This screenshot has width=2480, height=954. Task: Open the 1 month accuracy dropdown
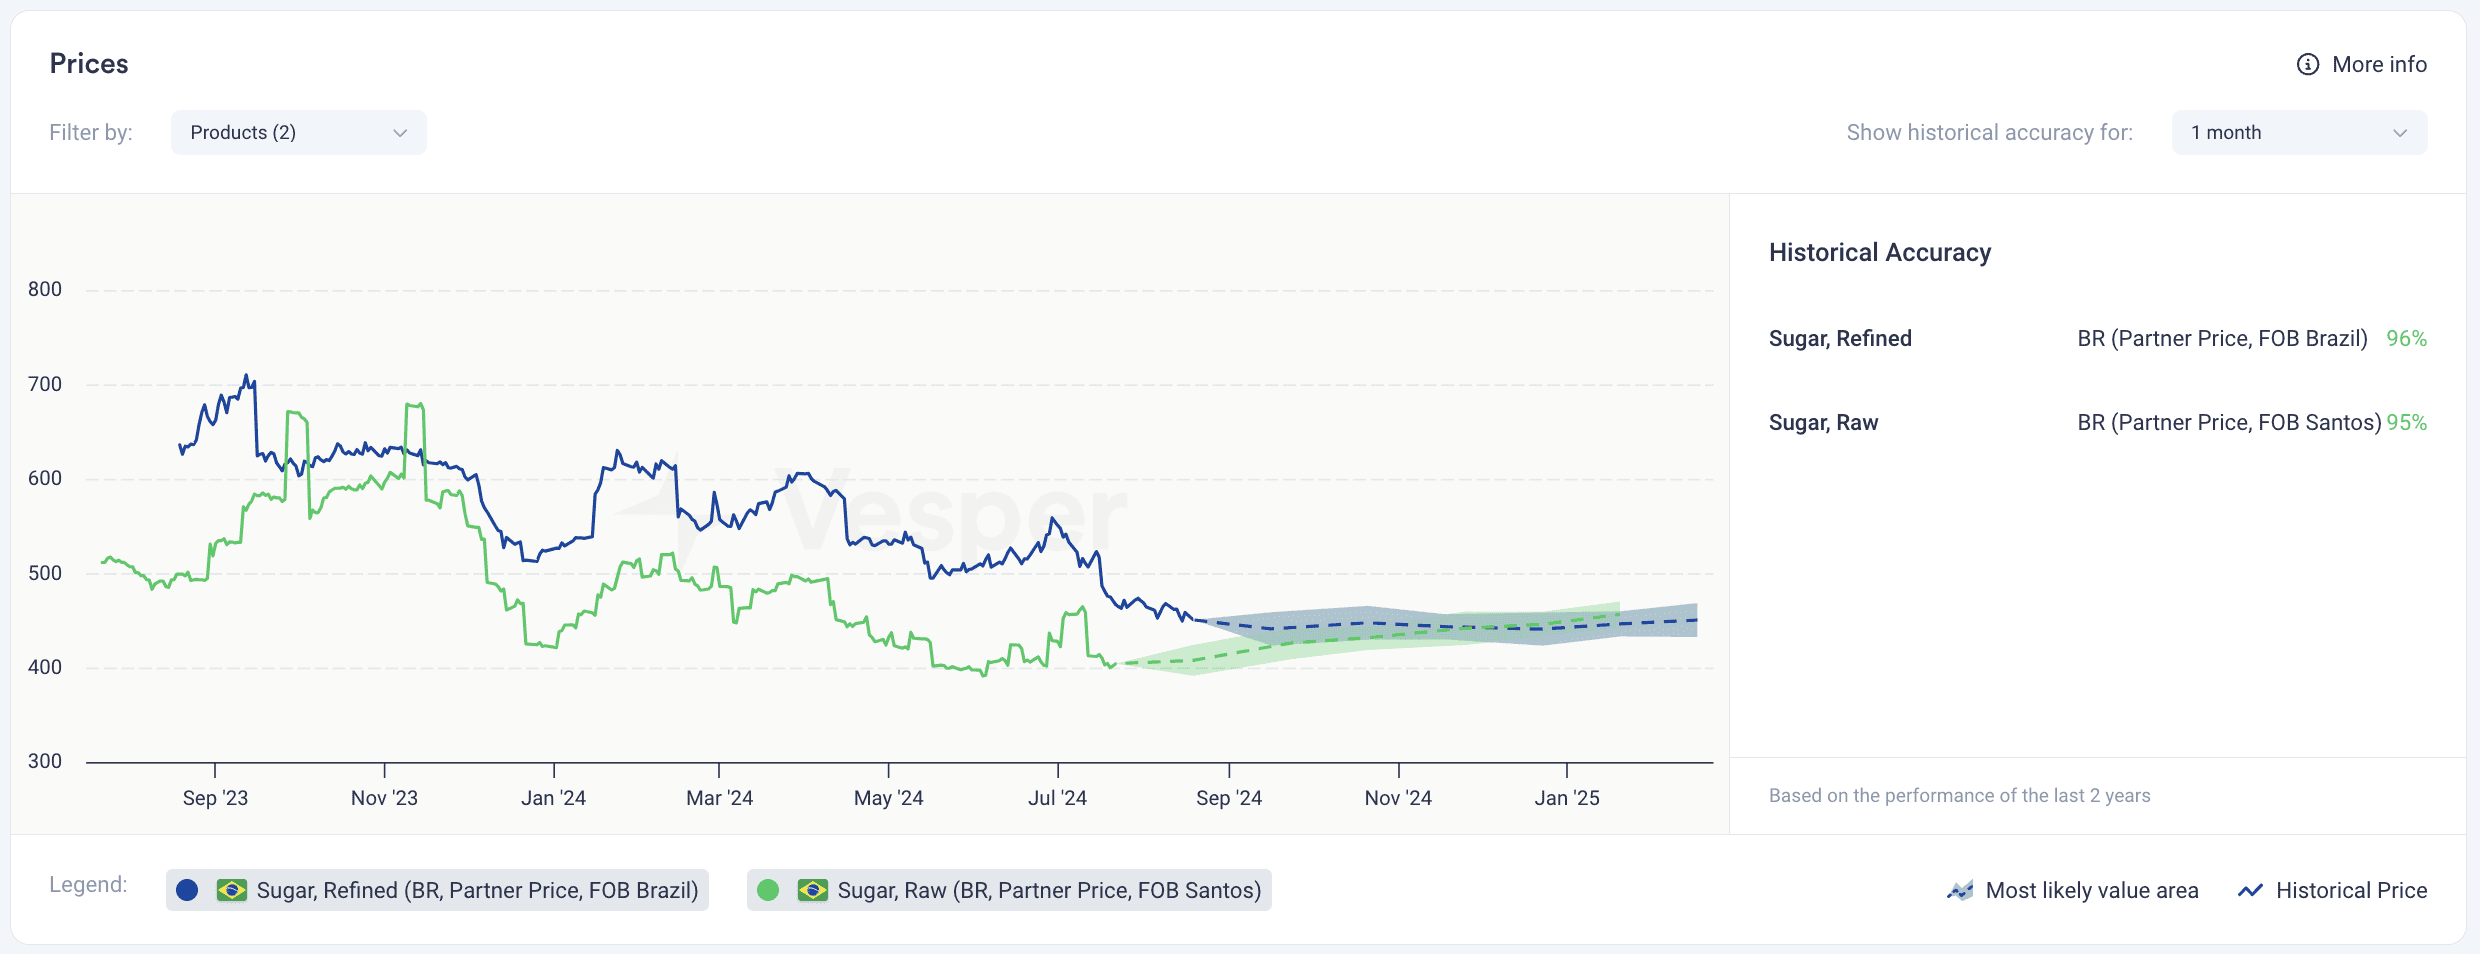(x=2299, y=133)
